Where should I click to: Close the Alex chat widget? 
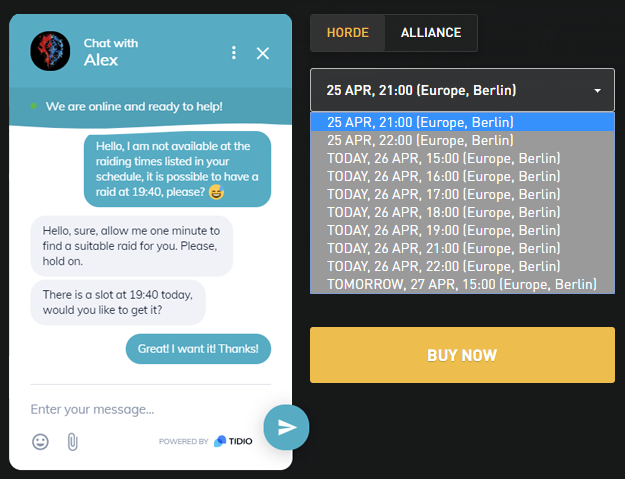click(263, 53)
